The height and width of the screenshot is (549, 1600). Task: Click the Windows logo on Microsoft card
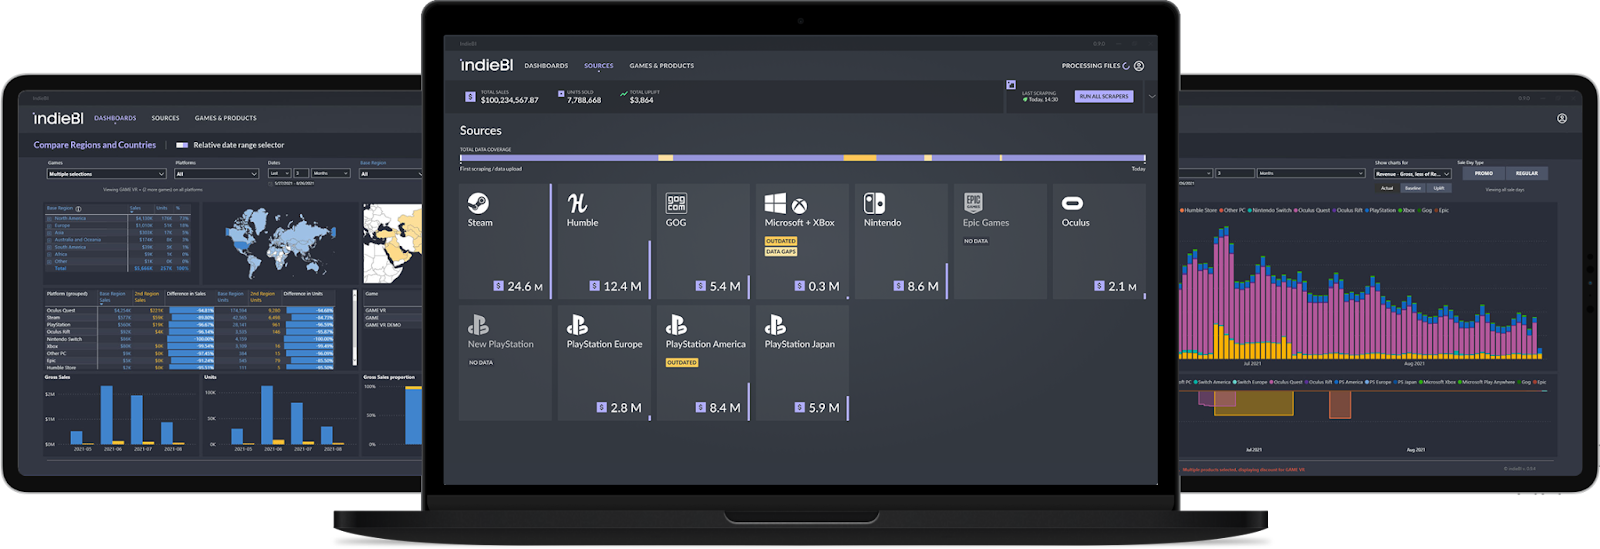(775, 203)
